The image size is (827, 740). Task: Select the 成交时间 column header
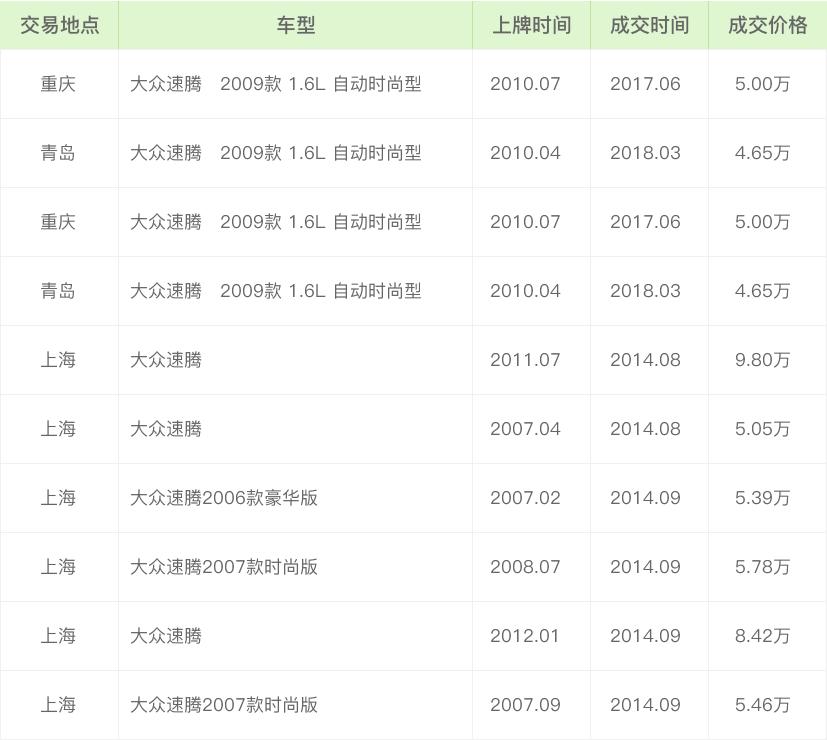[x=649, y=25]
